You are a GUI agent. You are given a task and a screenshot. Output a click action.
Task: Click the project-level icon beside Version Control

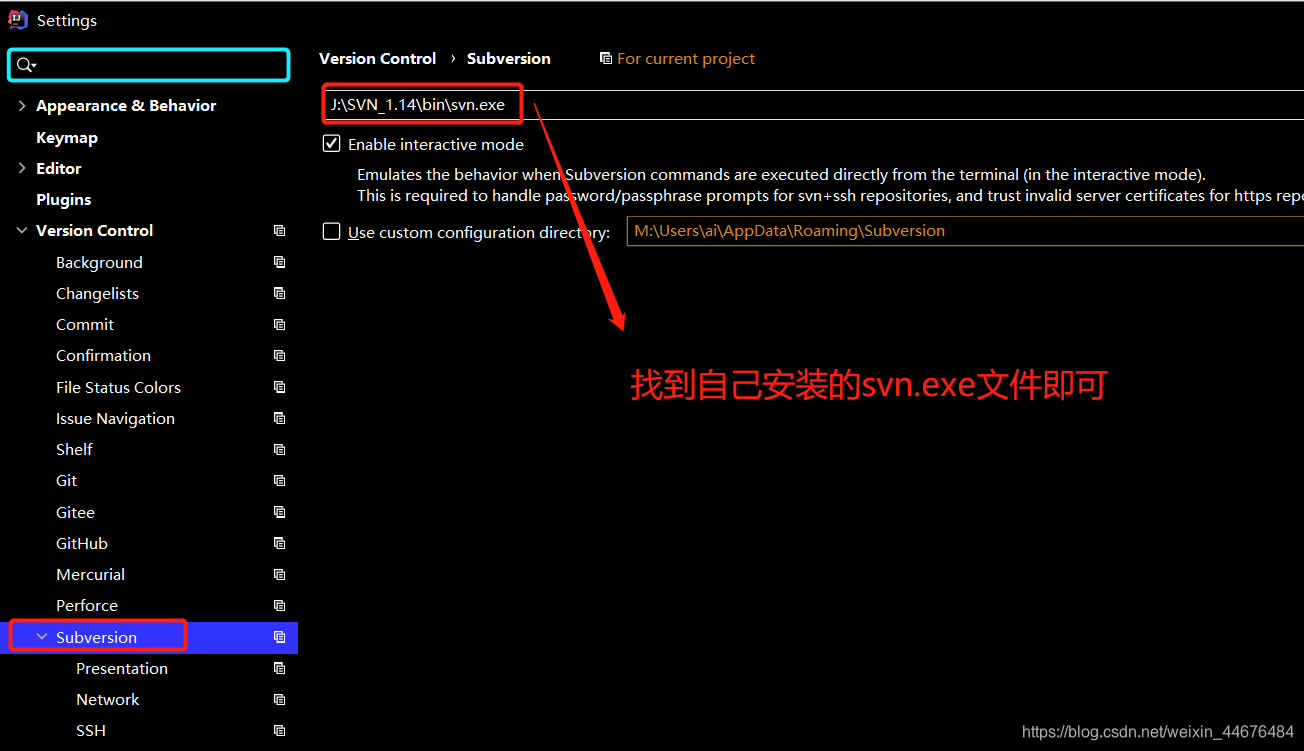tap(280, 230)
